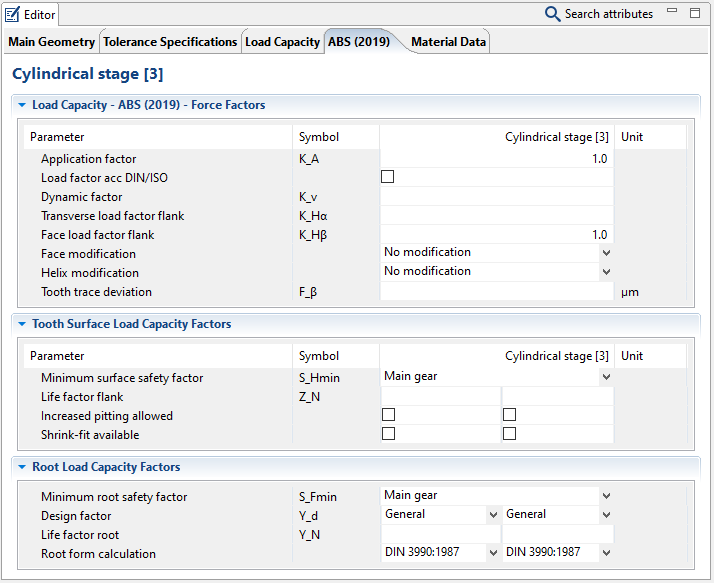
Task: Enable Load factor acc DIN/ISO checkbox
Action: point(388,177)
